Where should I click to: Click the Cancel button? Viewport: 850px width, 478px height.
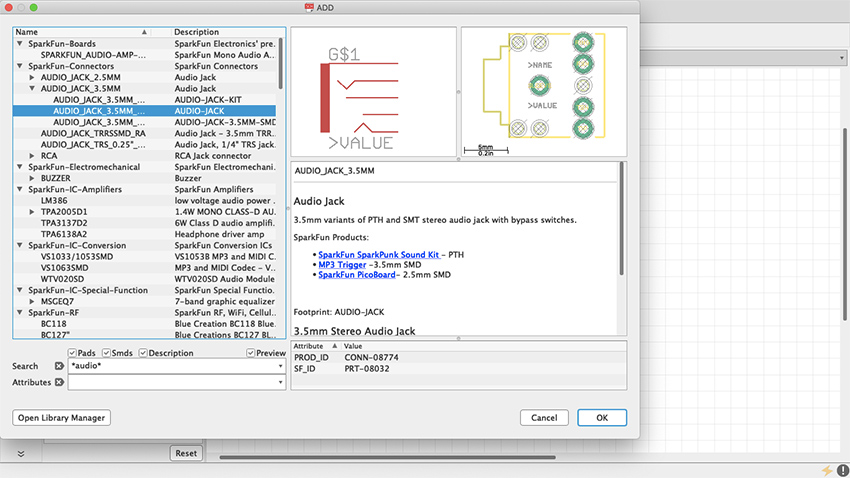(544, 417)
